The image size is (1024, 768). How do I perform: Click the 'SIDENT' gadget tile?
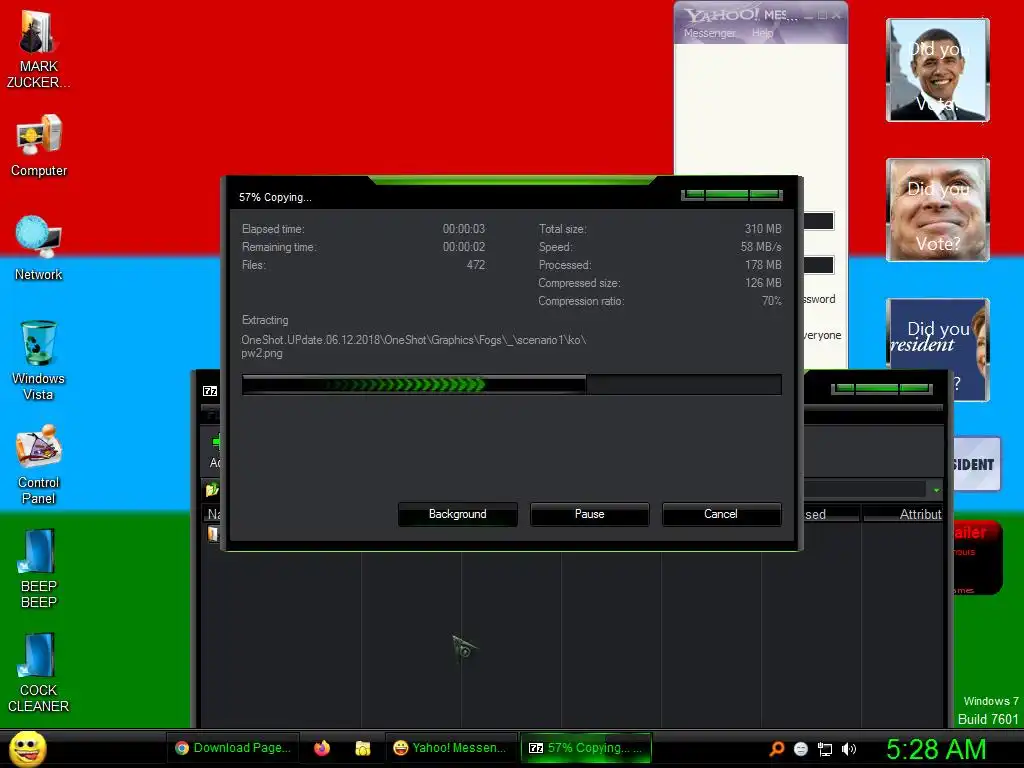tap(976, 464)
